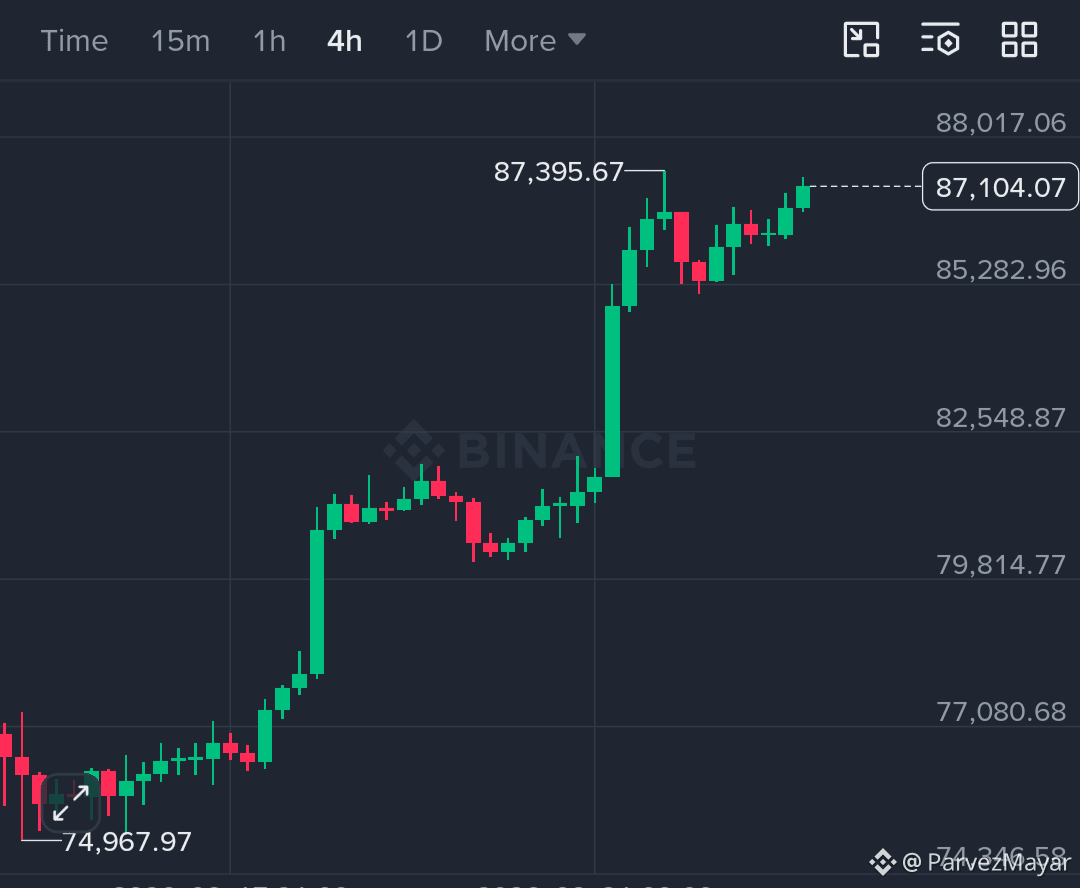Click the low price marker 74,967.97
The height and width of the screenshot is (888, 1080).
click(x=127, y=842)
